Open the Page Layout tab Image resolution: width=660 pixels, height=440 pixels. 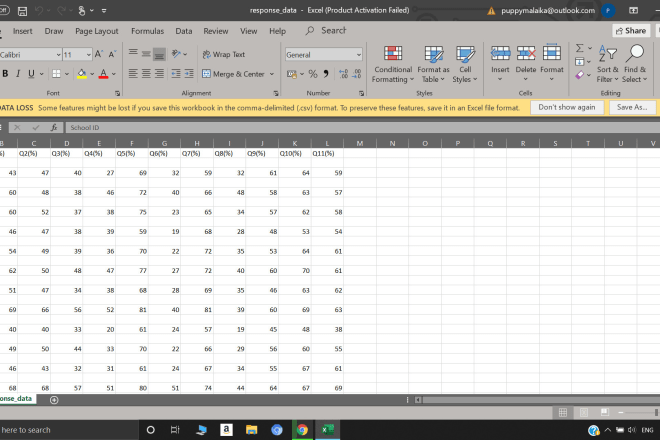point(97,31)
